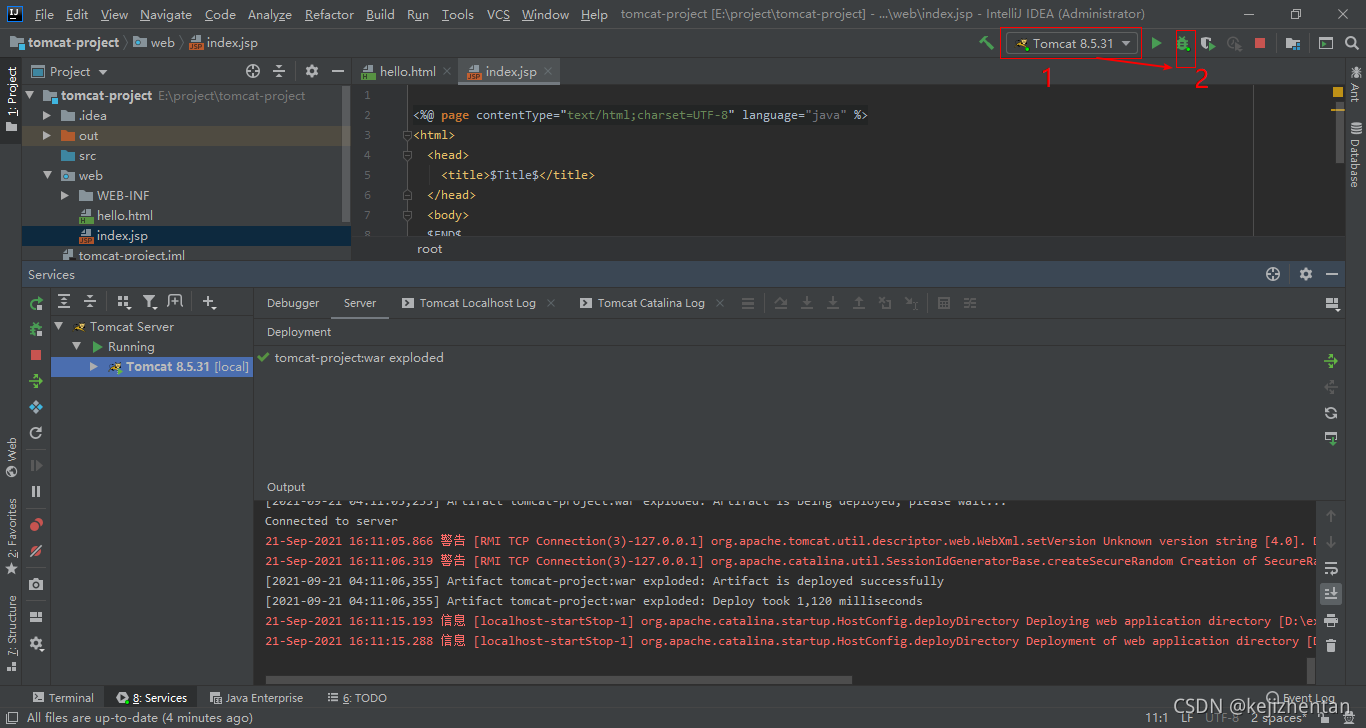Hide the Services panel with minus icon
The image size is (1366, 728).
1331,274
